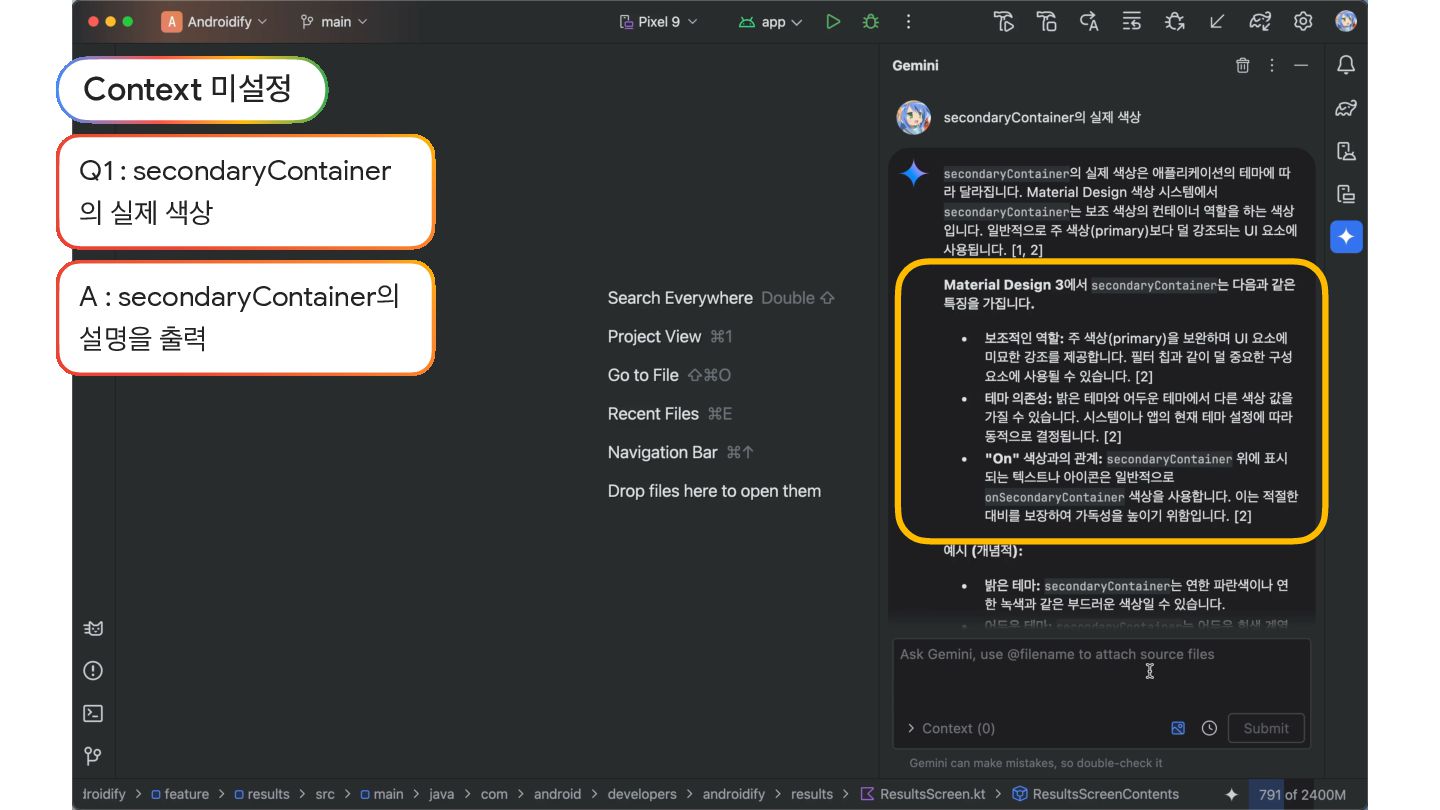Click the Submit button in Gemini panel

(1266, 728)
